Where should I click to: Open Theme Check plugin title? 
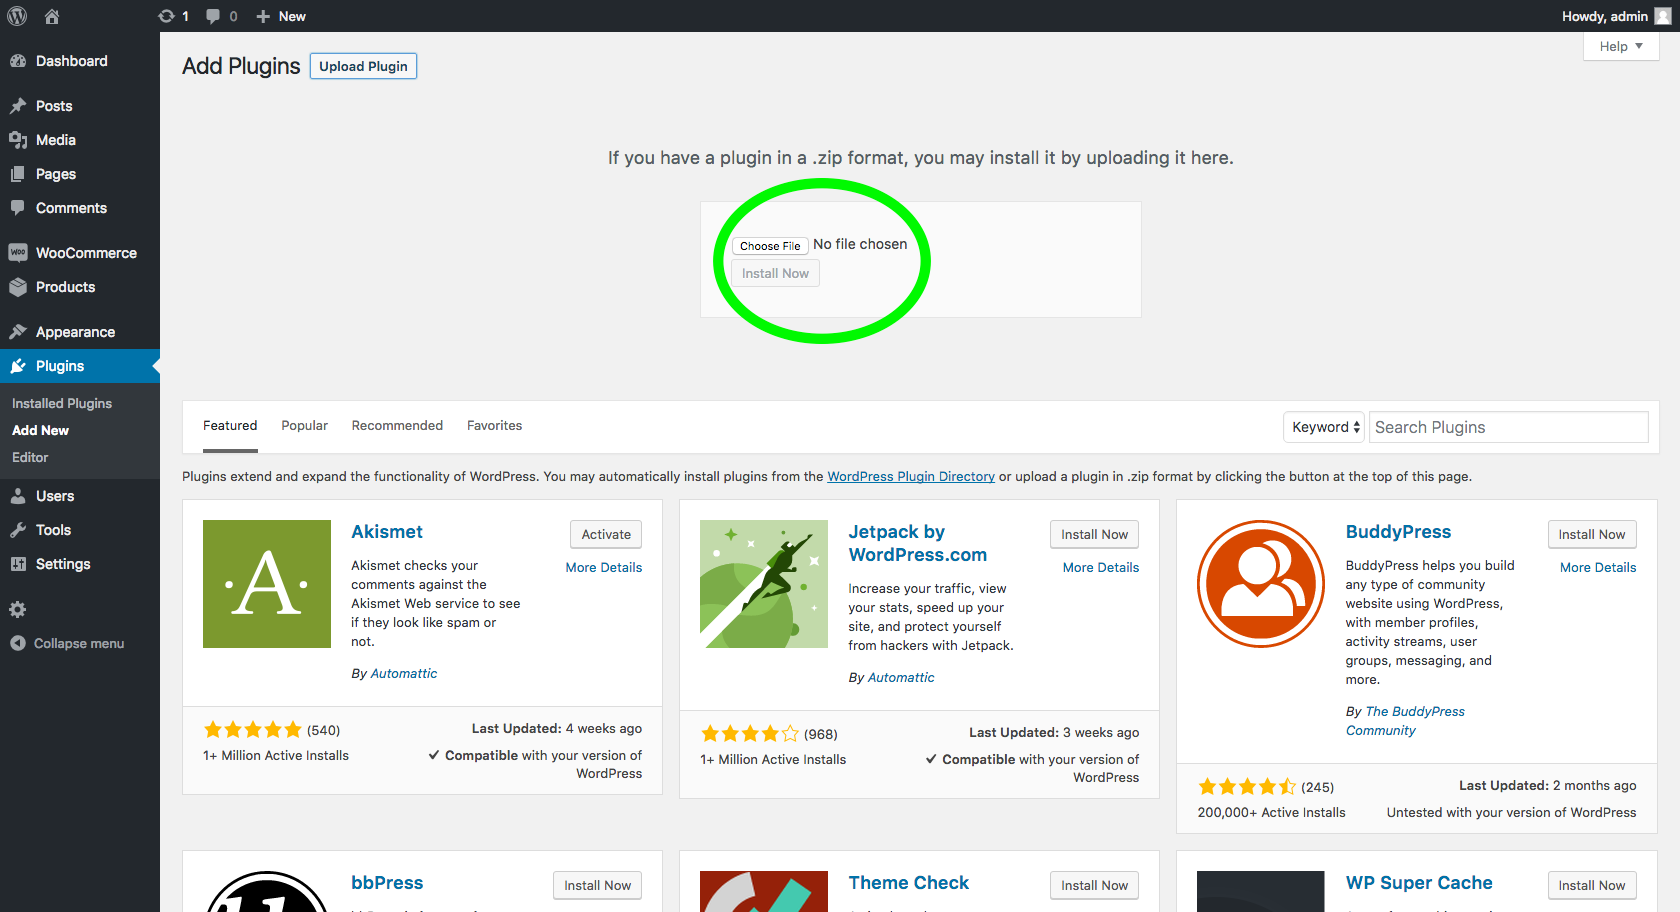tap(908, 883)
